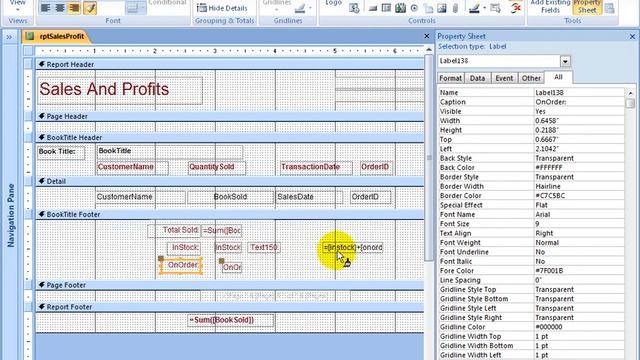The image size is (640, 360).
Task: Click the Select All controls icon
Action: click(x=496, y=8)
